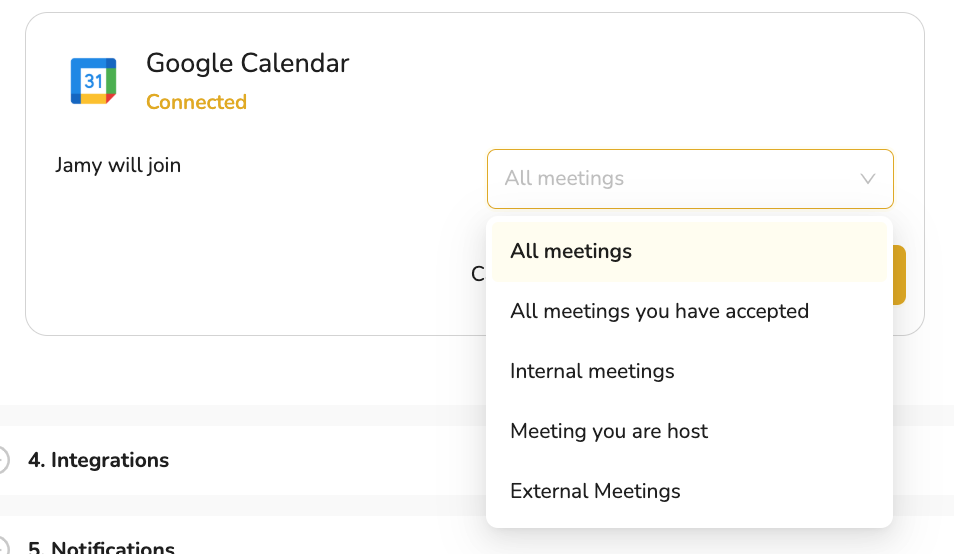954x554 pixels.
Task: Click the Jamy will join label
Action: click(118, 165)
